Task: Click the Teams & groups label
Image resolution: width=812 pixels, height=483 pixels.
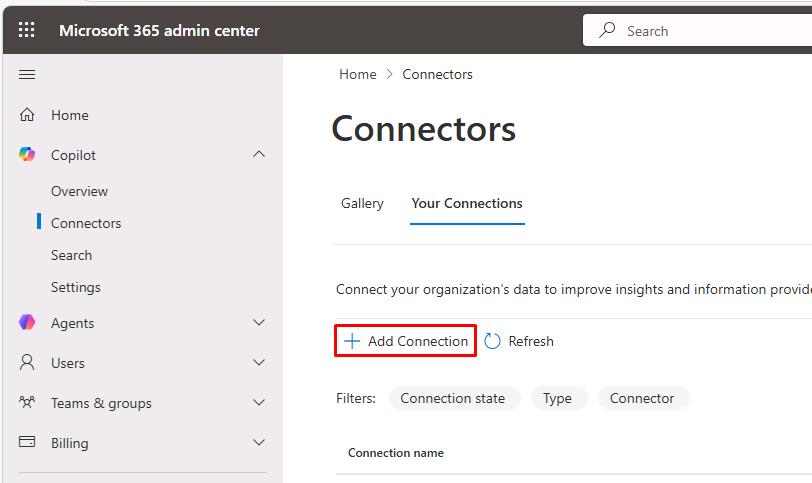Action: pyautogui.click(x=102, y=403)
